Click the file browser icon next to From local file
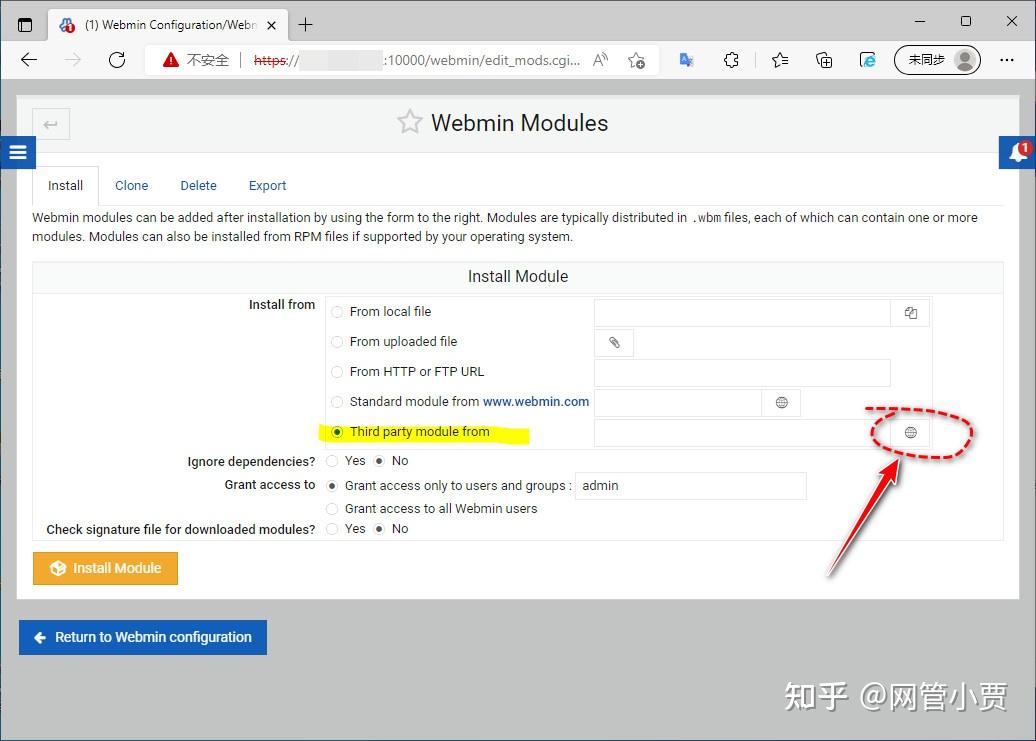 (910, 312)
